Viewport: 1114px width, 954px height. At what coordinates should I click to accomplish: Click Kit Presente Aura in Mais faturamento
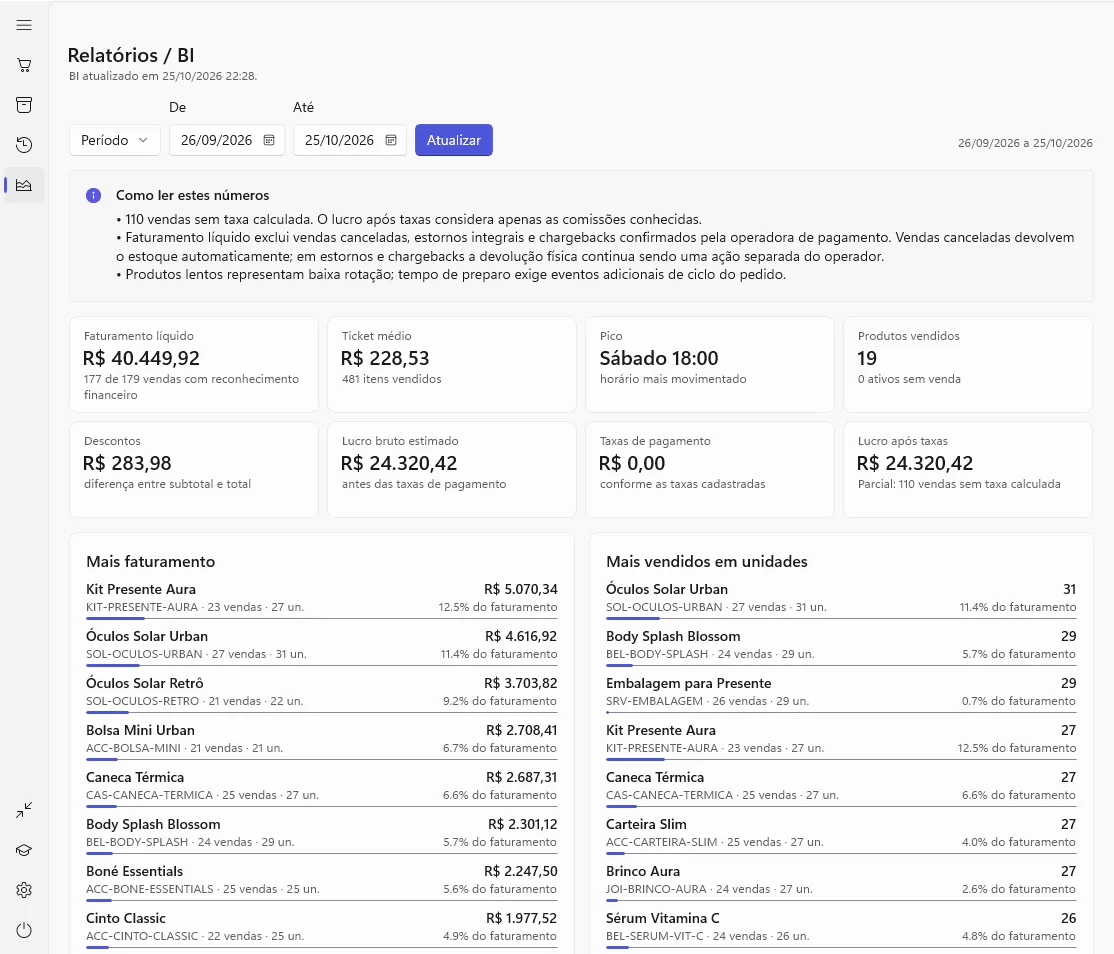click(322, 598)
